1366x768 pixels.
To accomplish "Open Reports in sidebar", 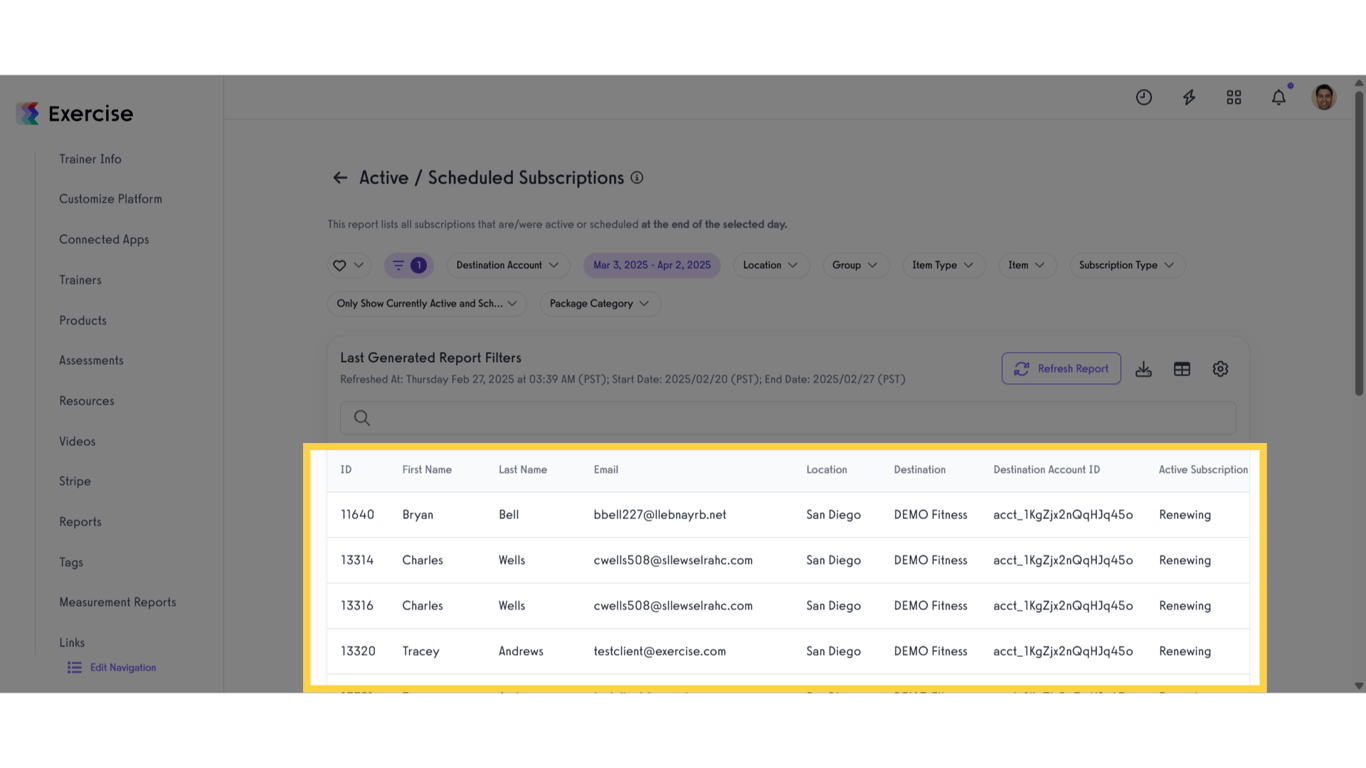I will pos(80,522).
